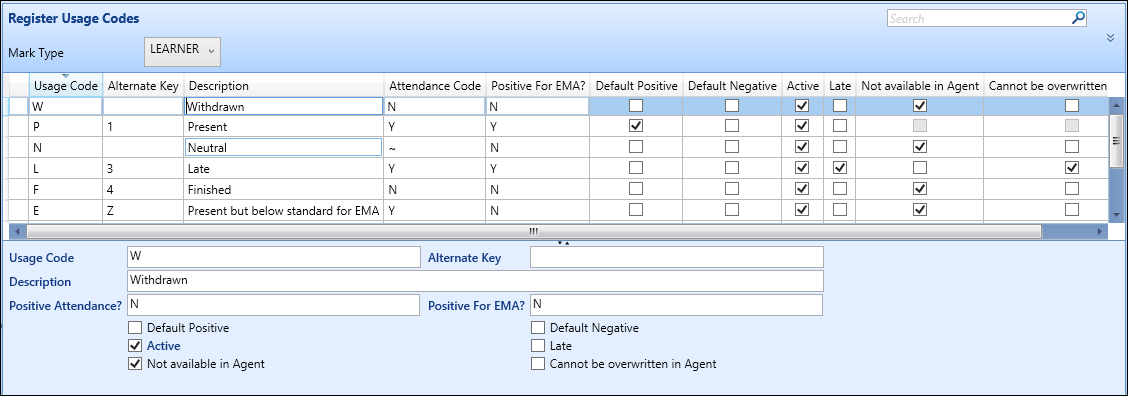
Task: Select the 'Present' description cell
Action: pyautogui.click(x=283, y=127)
